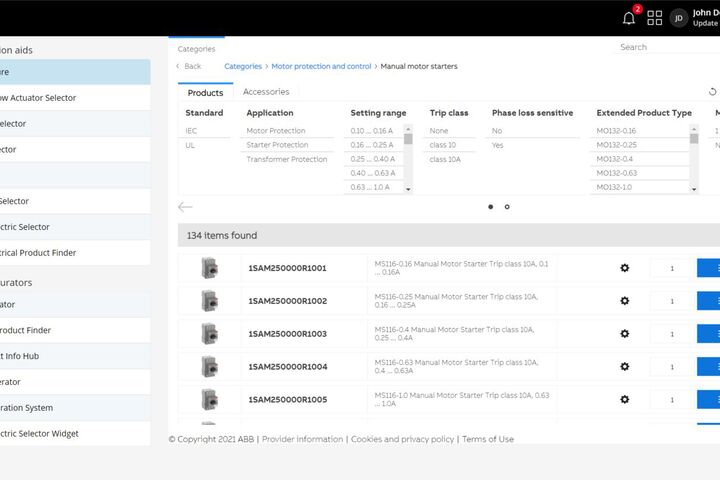The height and width of the screenshot is (480, 720).
Task: Open Cookies and privacy policy link
Action: tap(402, 439)
